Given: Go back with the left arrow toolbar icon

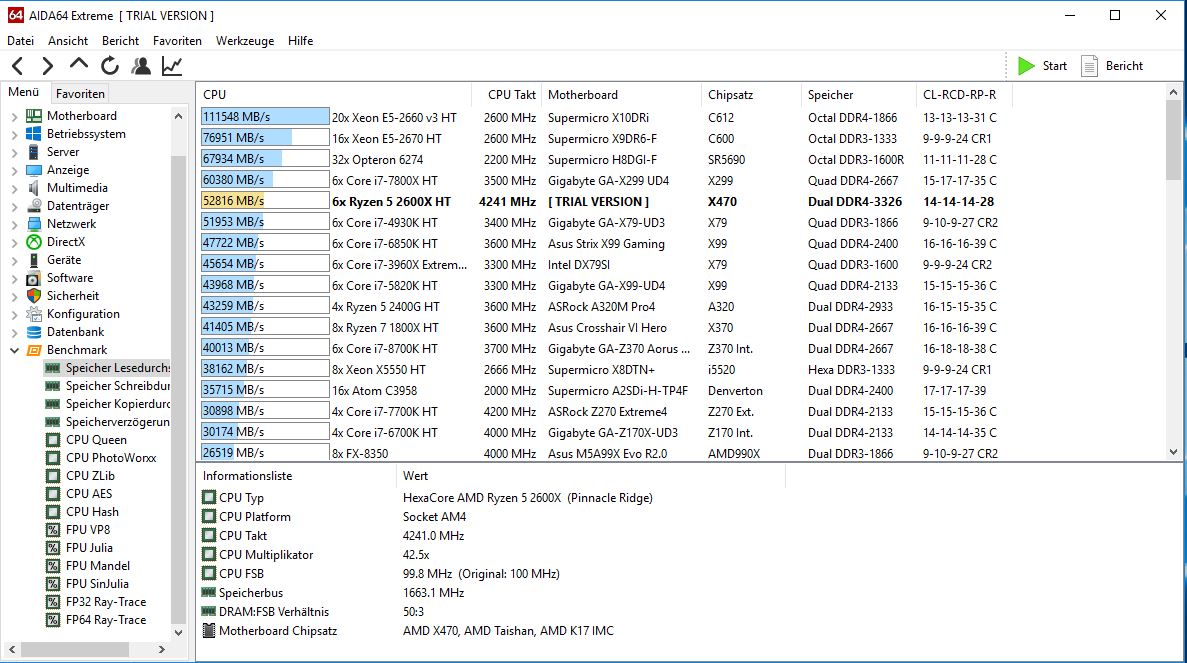Looking at the screenshot, I should [18, 66].
